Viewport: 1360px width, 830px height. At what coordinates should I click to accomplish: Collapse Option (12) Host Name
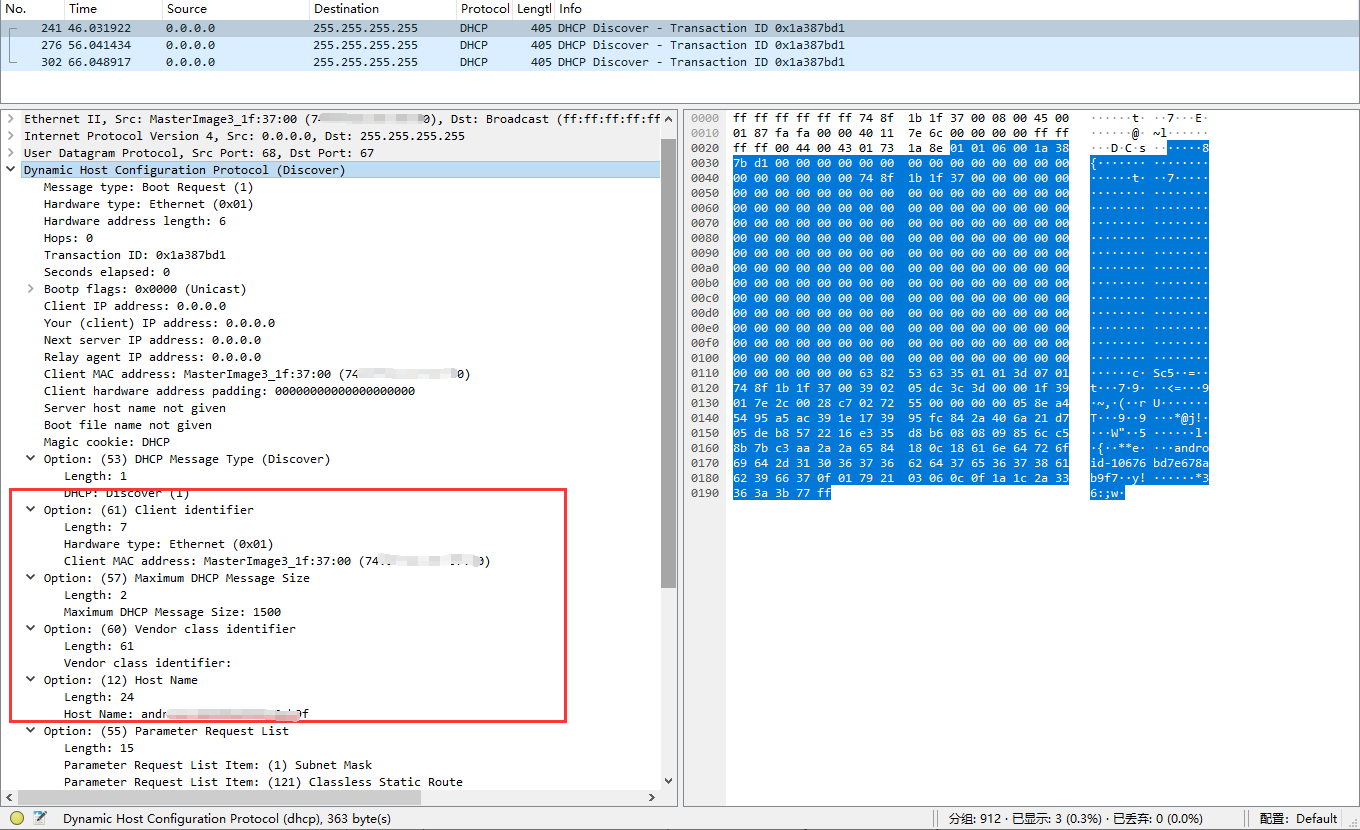pyautogui.click(x=31, y=680)
